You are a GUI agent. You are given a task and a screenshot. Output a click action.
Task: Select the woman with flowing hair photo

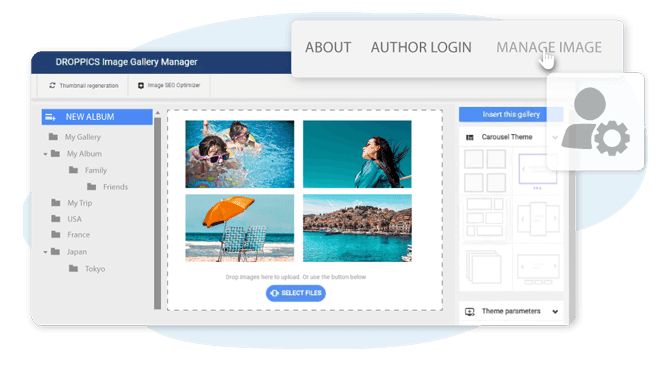click(357, 154)
